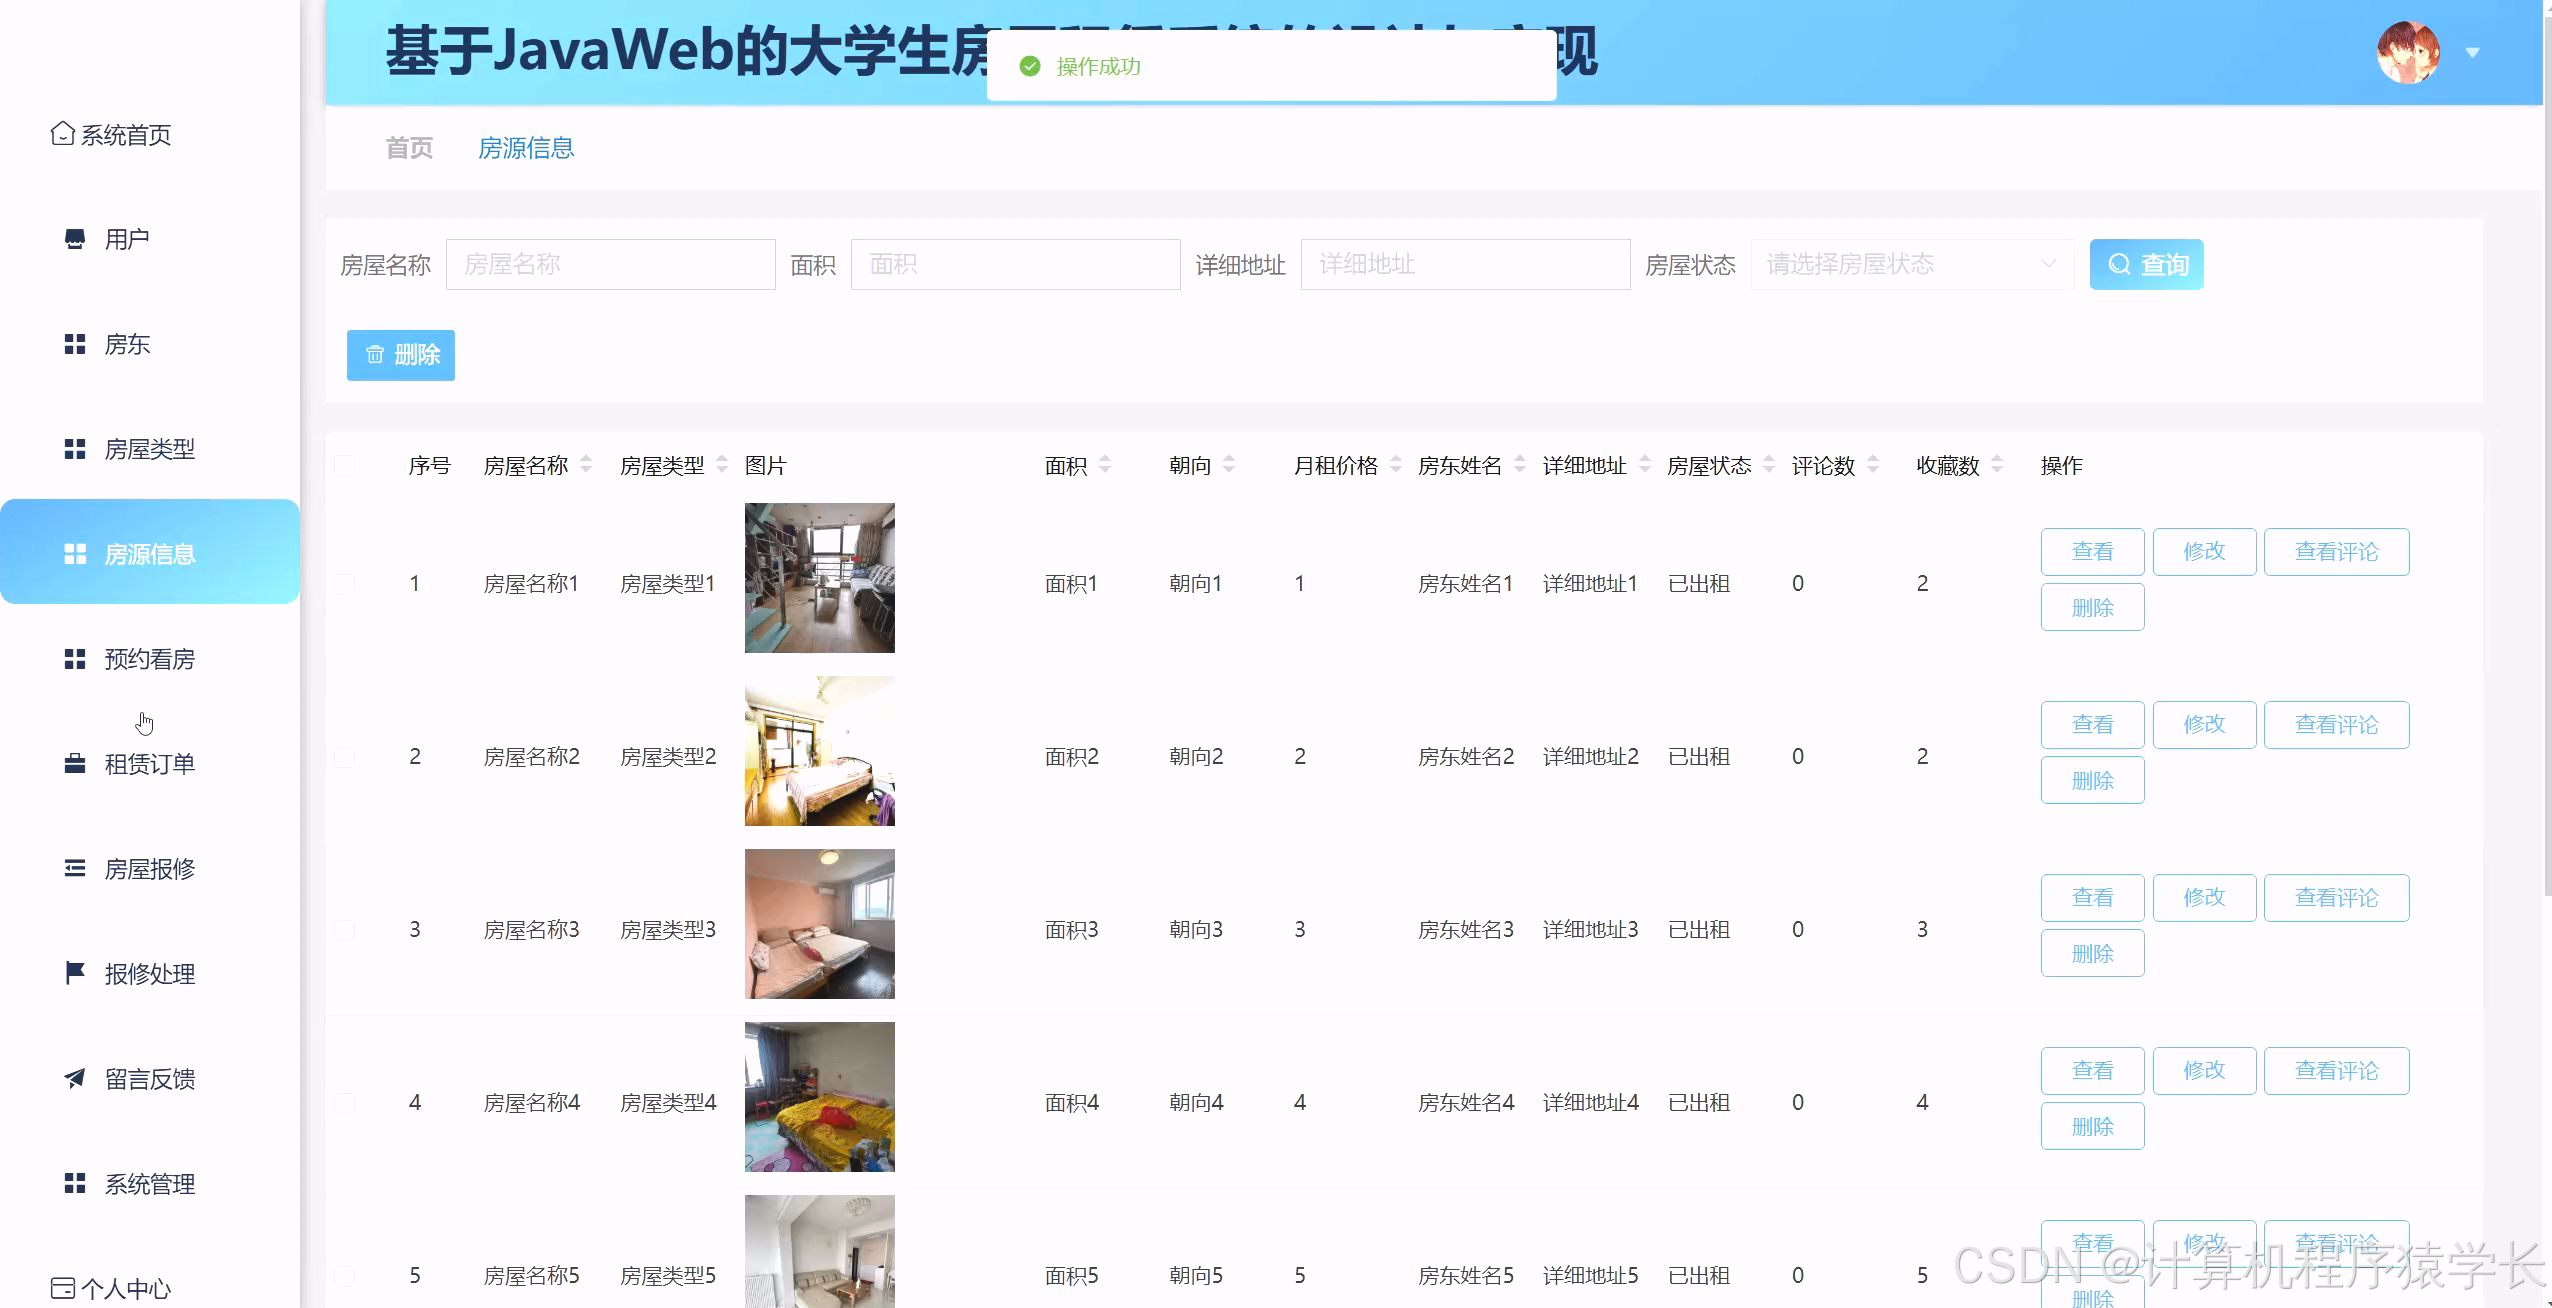The width and height of the screenshot is (2552, 1308).
Task: Focus the 详细地址 search input
Action: (x=1466, y=264)
